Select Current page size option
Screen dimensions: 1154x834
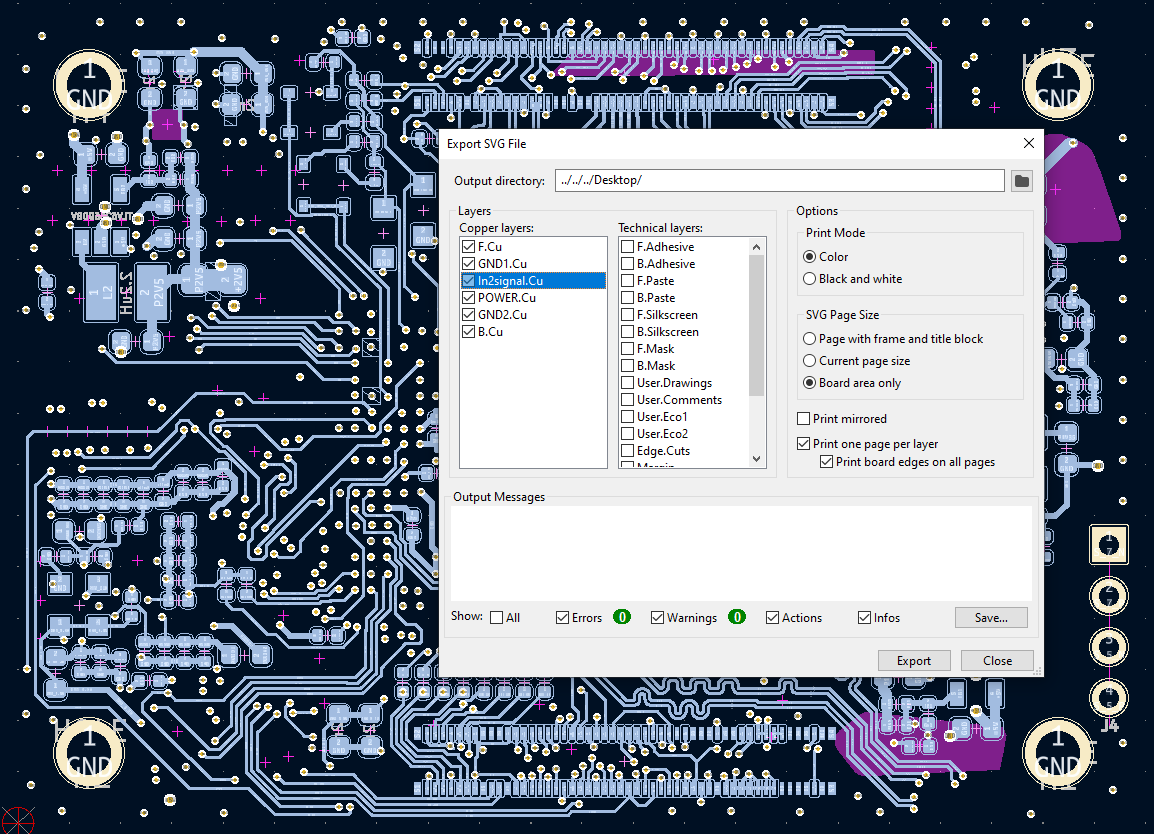coord(810,361)
